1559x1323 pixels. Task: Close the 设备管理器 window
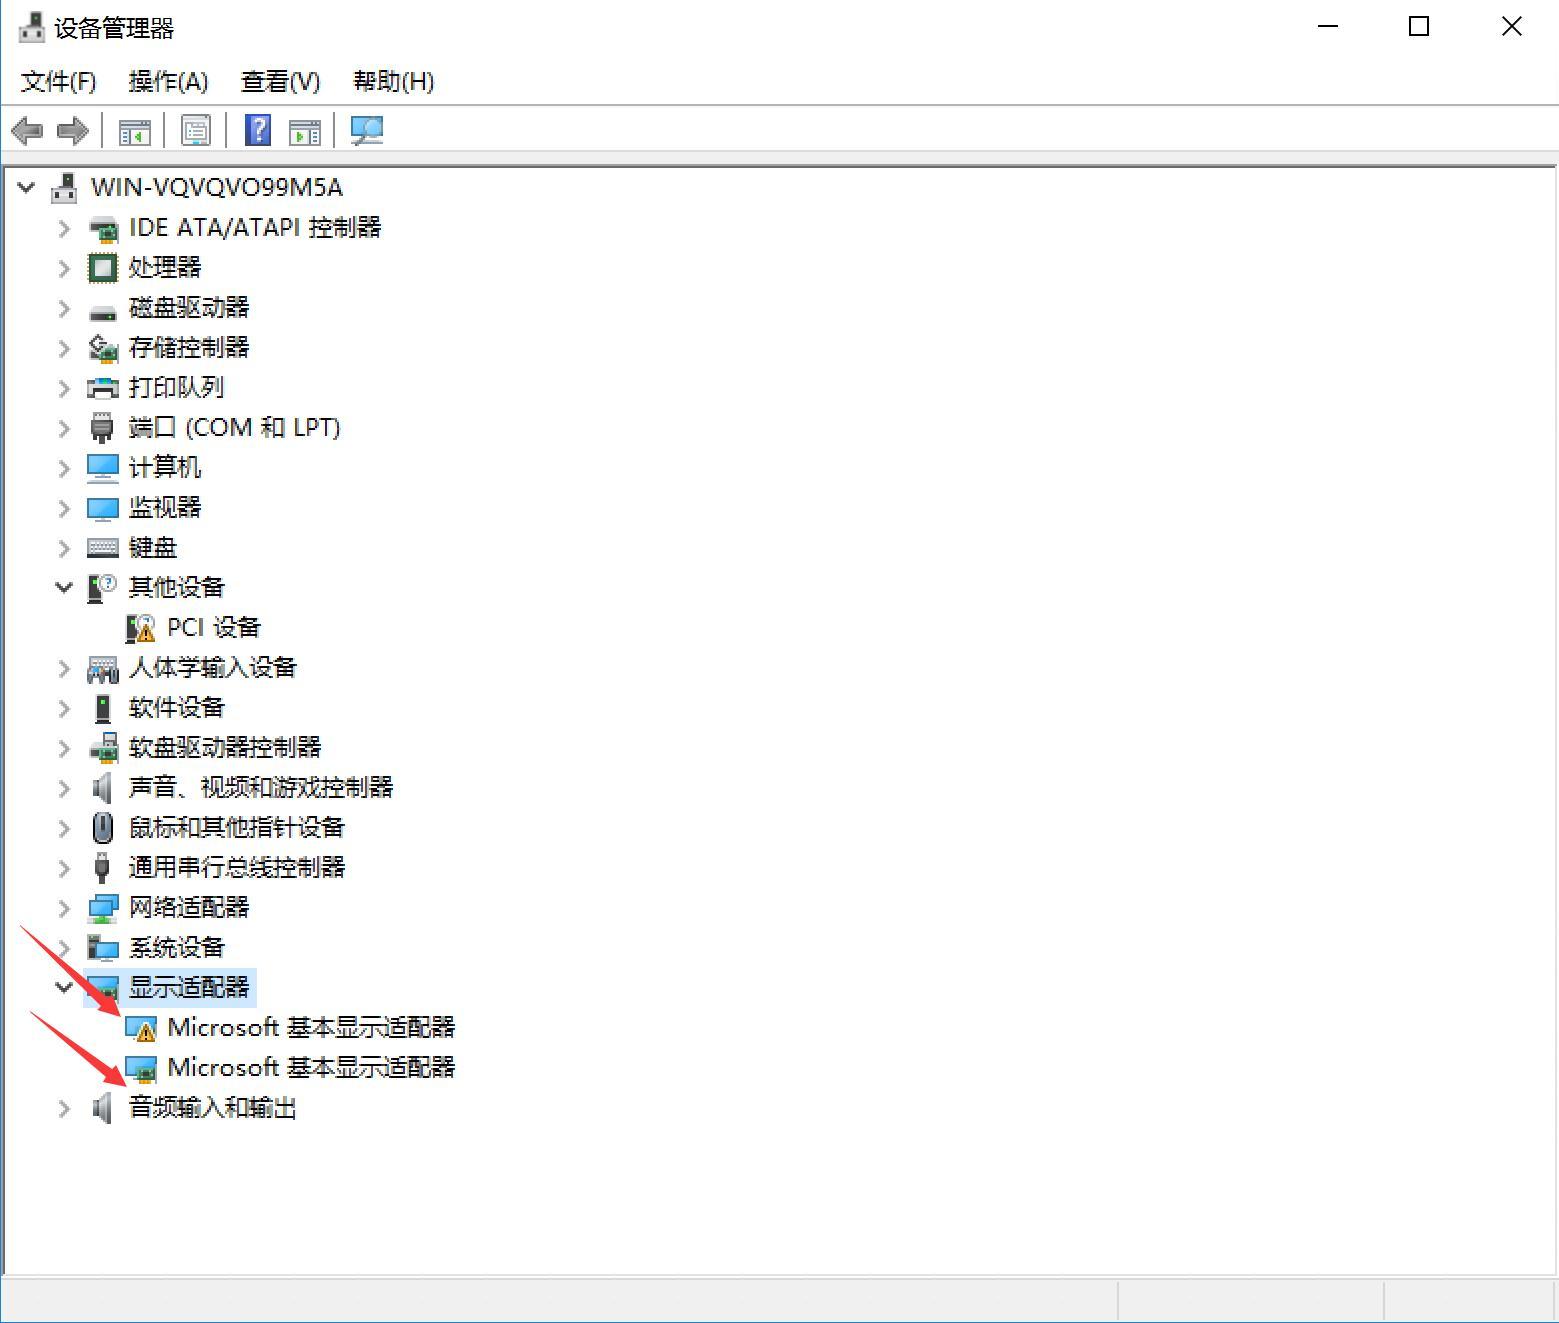coord(1511,27)
